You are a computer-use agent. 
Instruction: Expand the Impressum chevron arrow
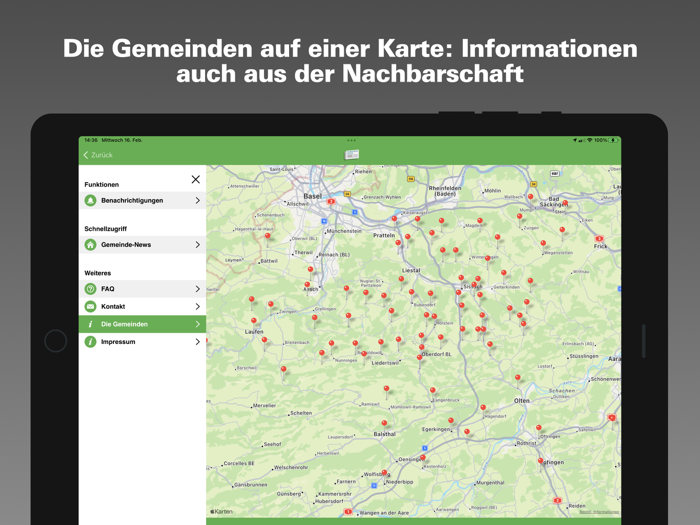click(198, 342)
